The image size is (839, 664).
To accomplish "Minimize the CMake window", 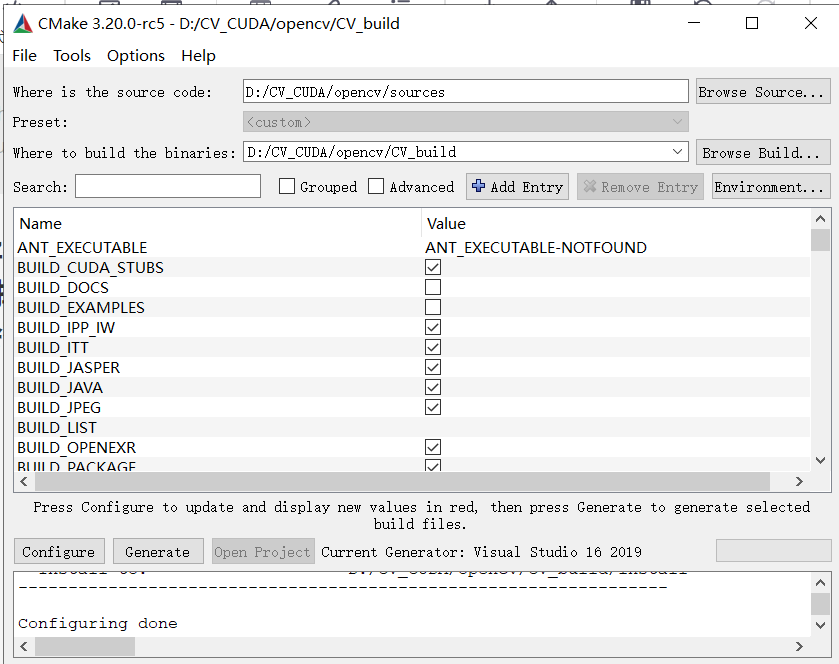I will [x=694, y=23].
